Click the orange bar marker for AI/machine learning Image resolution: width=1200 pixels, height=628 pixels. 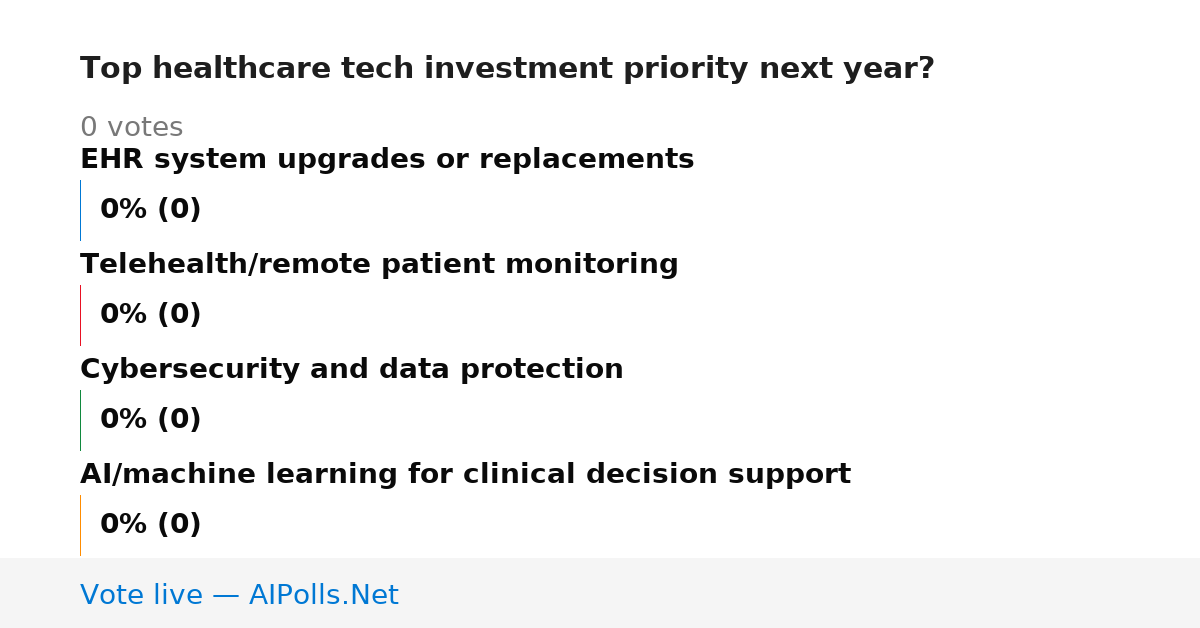point(80,525)
